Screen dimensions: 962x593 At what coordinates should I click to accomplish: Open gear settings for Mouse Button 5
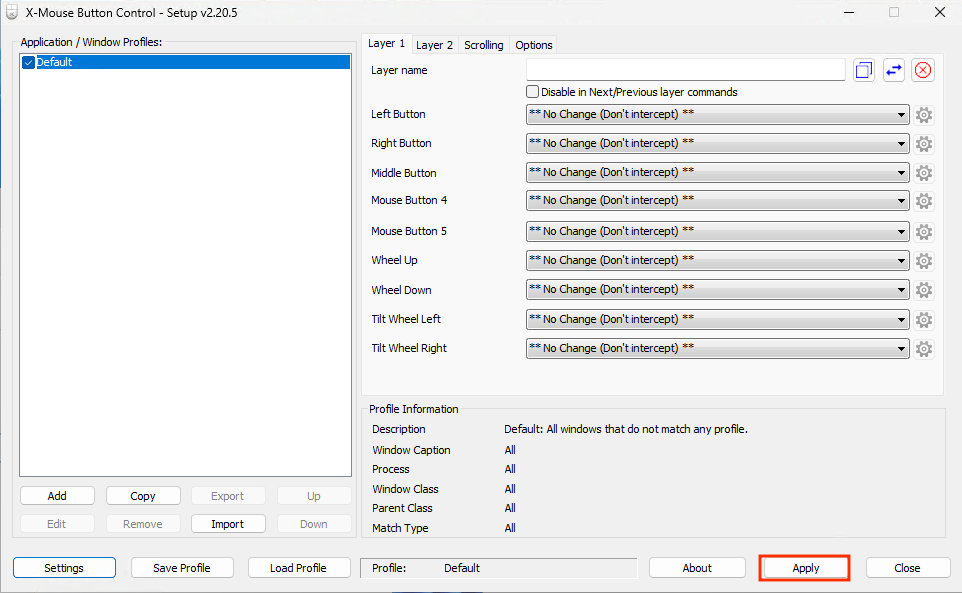coord(923,232)
